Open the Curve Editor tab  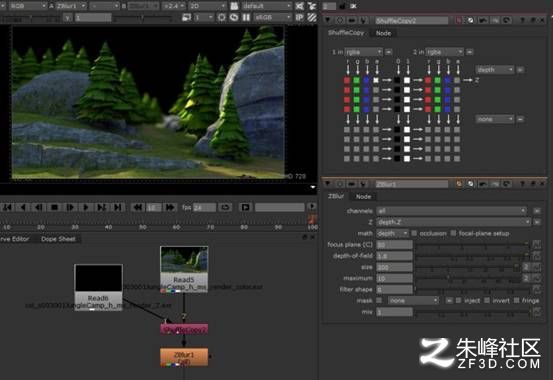pos(15,239)
